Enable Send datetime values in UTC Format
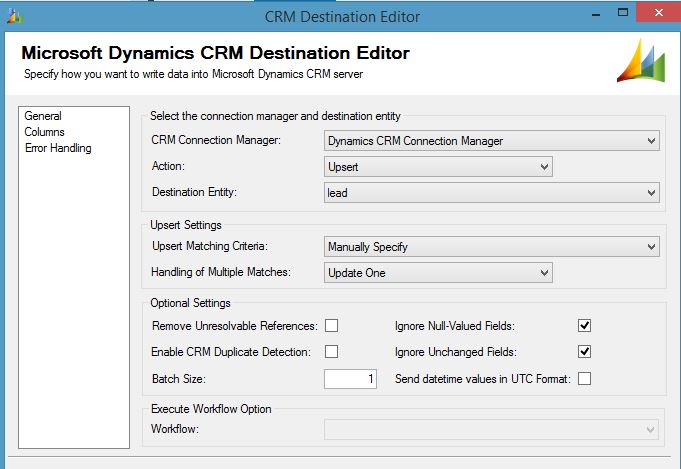Viewport: 681px width, 469px height. 585,378
